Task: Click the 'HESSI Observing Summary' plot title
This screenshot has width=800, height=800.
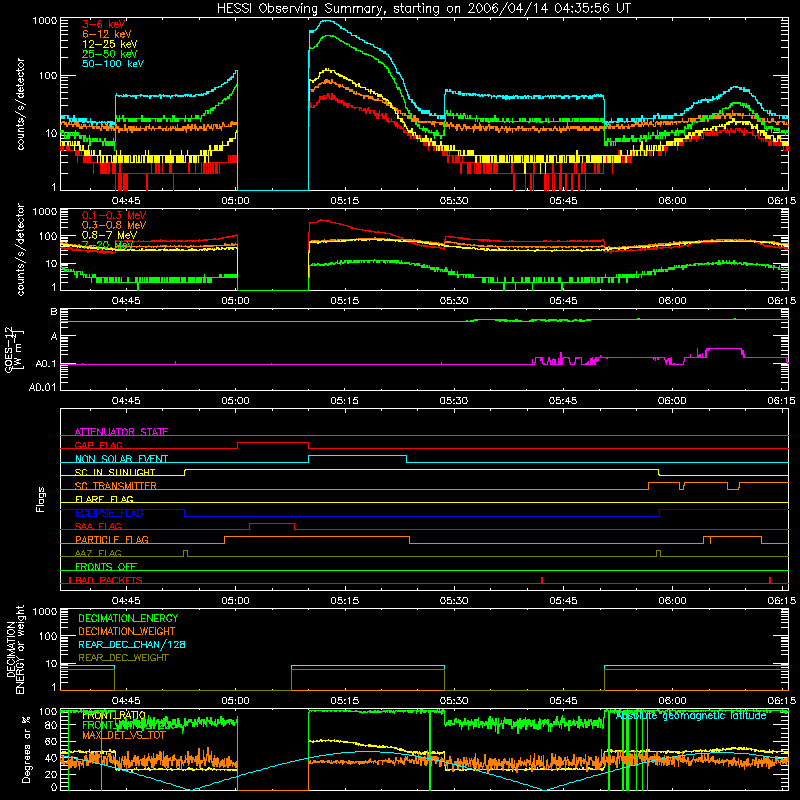Action: 423,9
